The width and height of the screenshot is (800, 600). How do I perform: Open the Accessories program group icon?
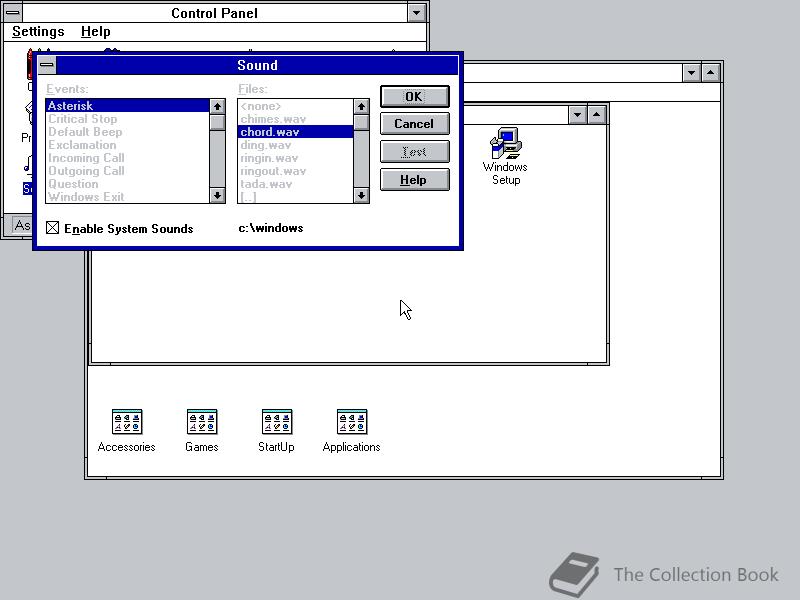[x=127, y=431]
